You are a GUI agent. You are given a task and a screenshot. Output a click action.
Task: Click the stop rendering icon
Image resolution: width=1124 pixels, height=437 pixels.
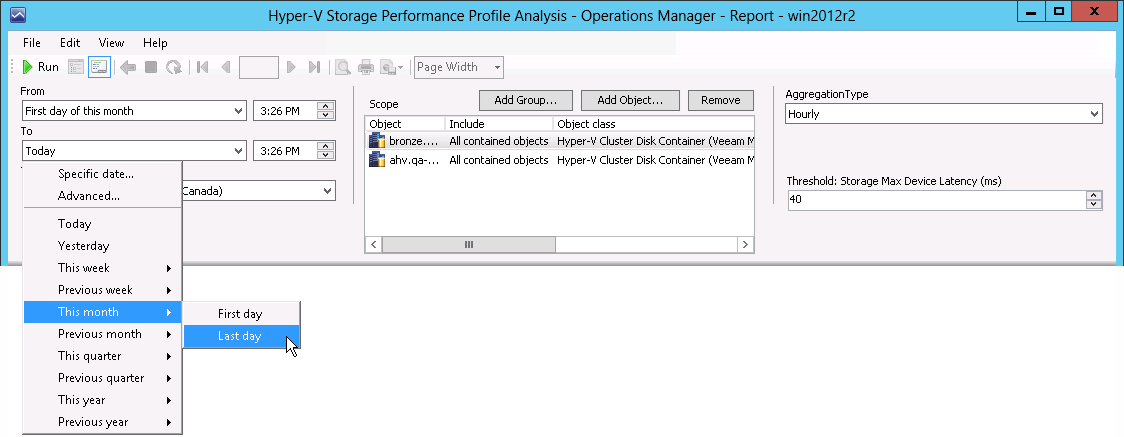(x=151, y=67)
